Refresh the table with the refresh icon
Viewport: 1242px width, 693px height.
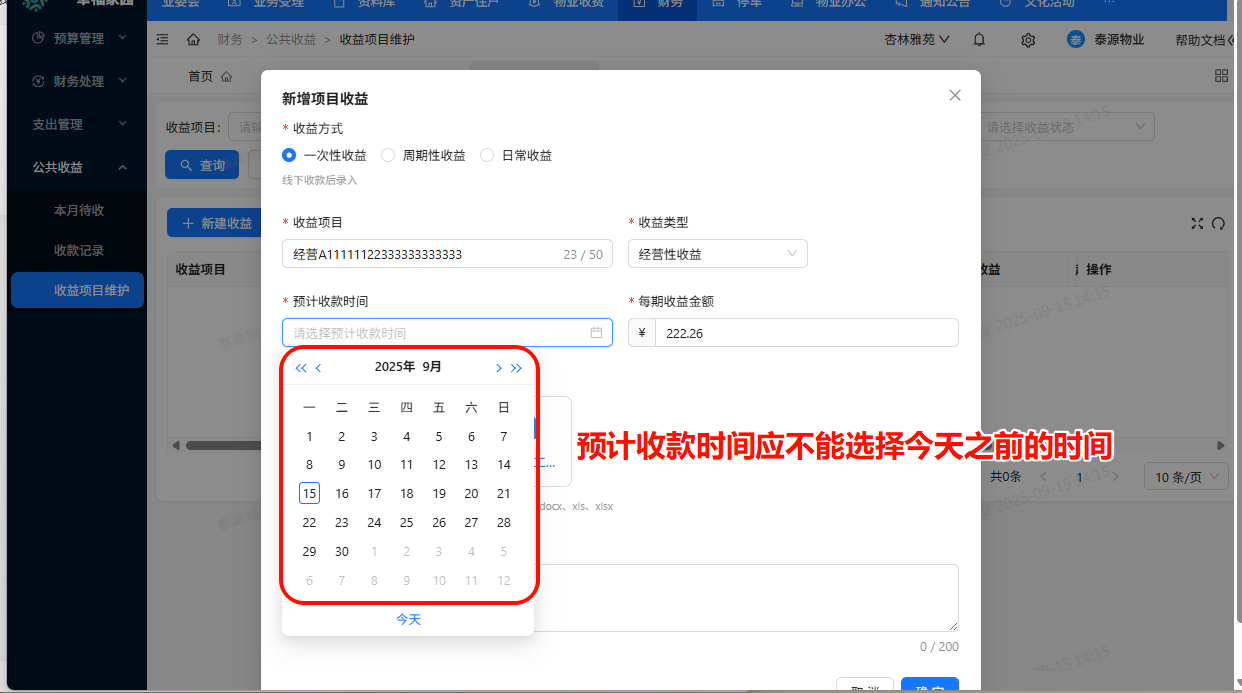pos(1219,224)
